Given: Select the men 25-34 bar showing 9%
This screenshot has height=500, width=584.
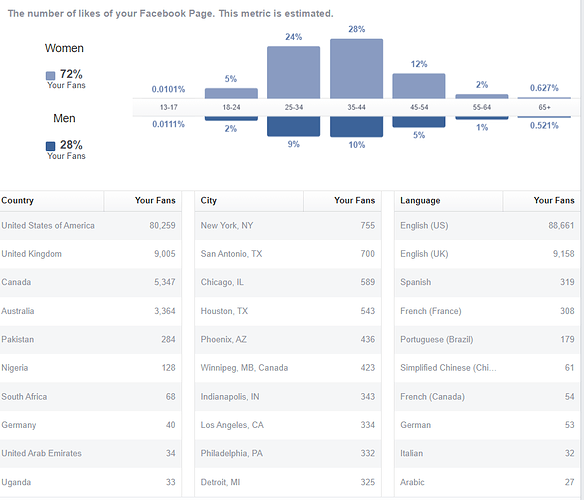Looking at the screenshot, I should pyautogui.click(x=293, y=126).
